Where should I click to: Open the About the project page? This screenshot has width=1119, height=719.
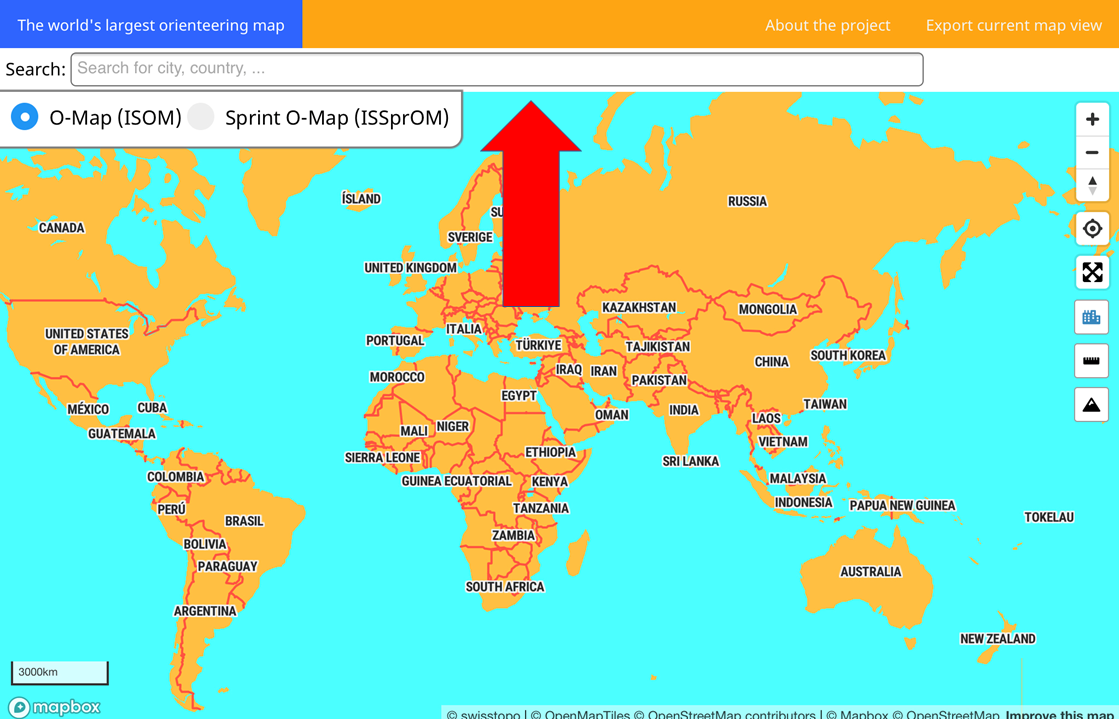[x=827, y=25]
